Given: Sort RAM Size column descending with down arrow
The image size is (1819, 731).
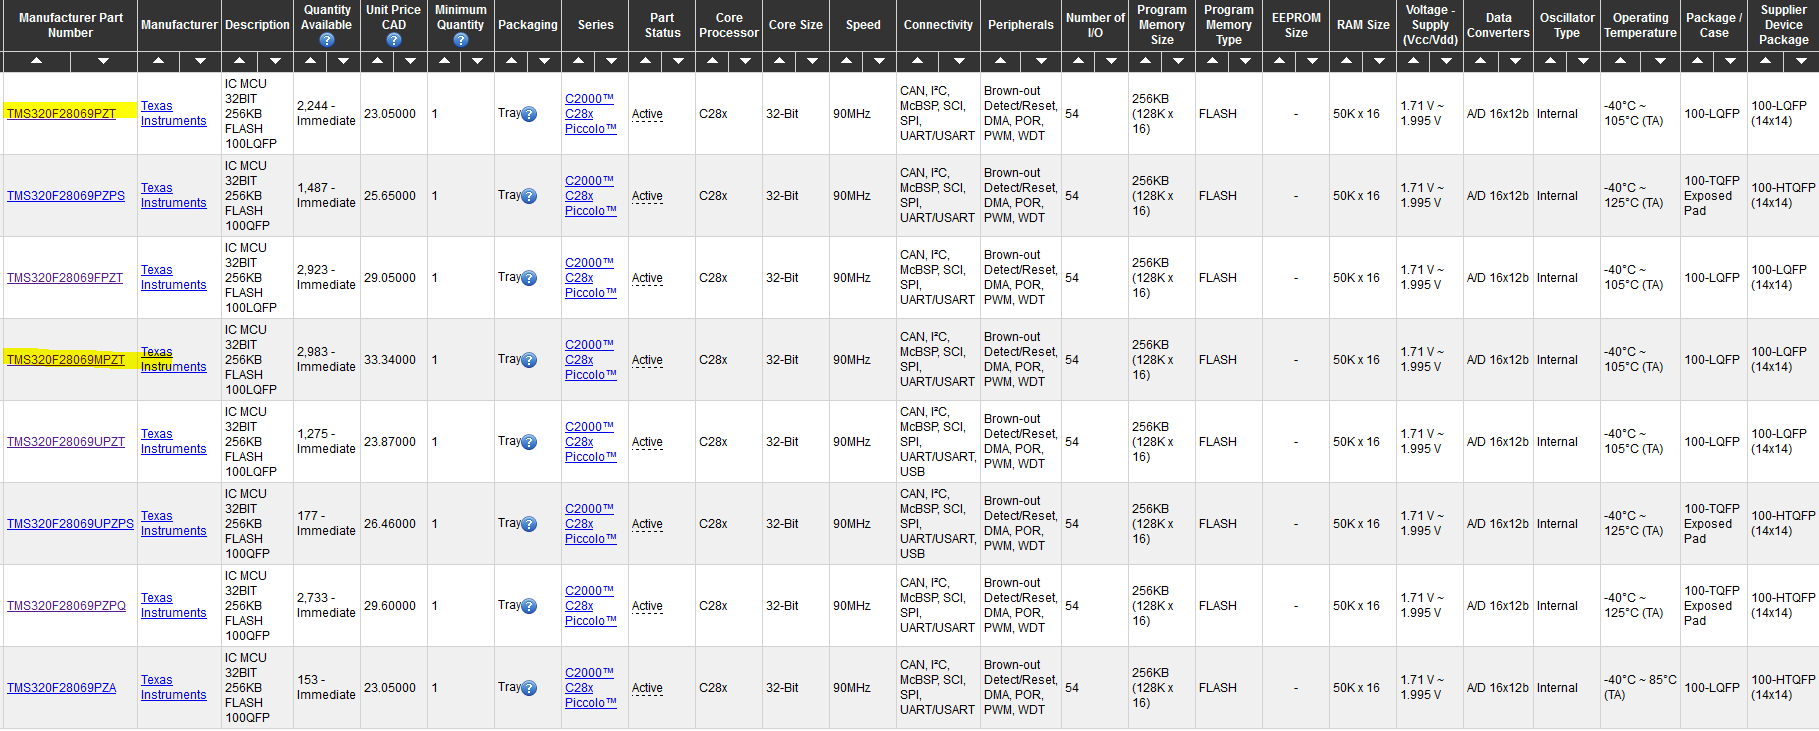Looking at the screenshot, I should coord(1379,62).
